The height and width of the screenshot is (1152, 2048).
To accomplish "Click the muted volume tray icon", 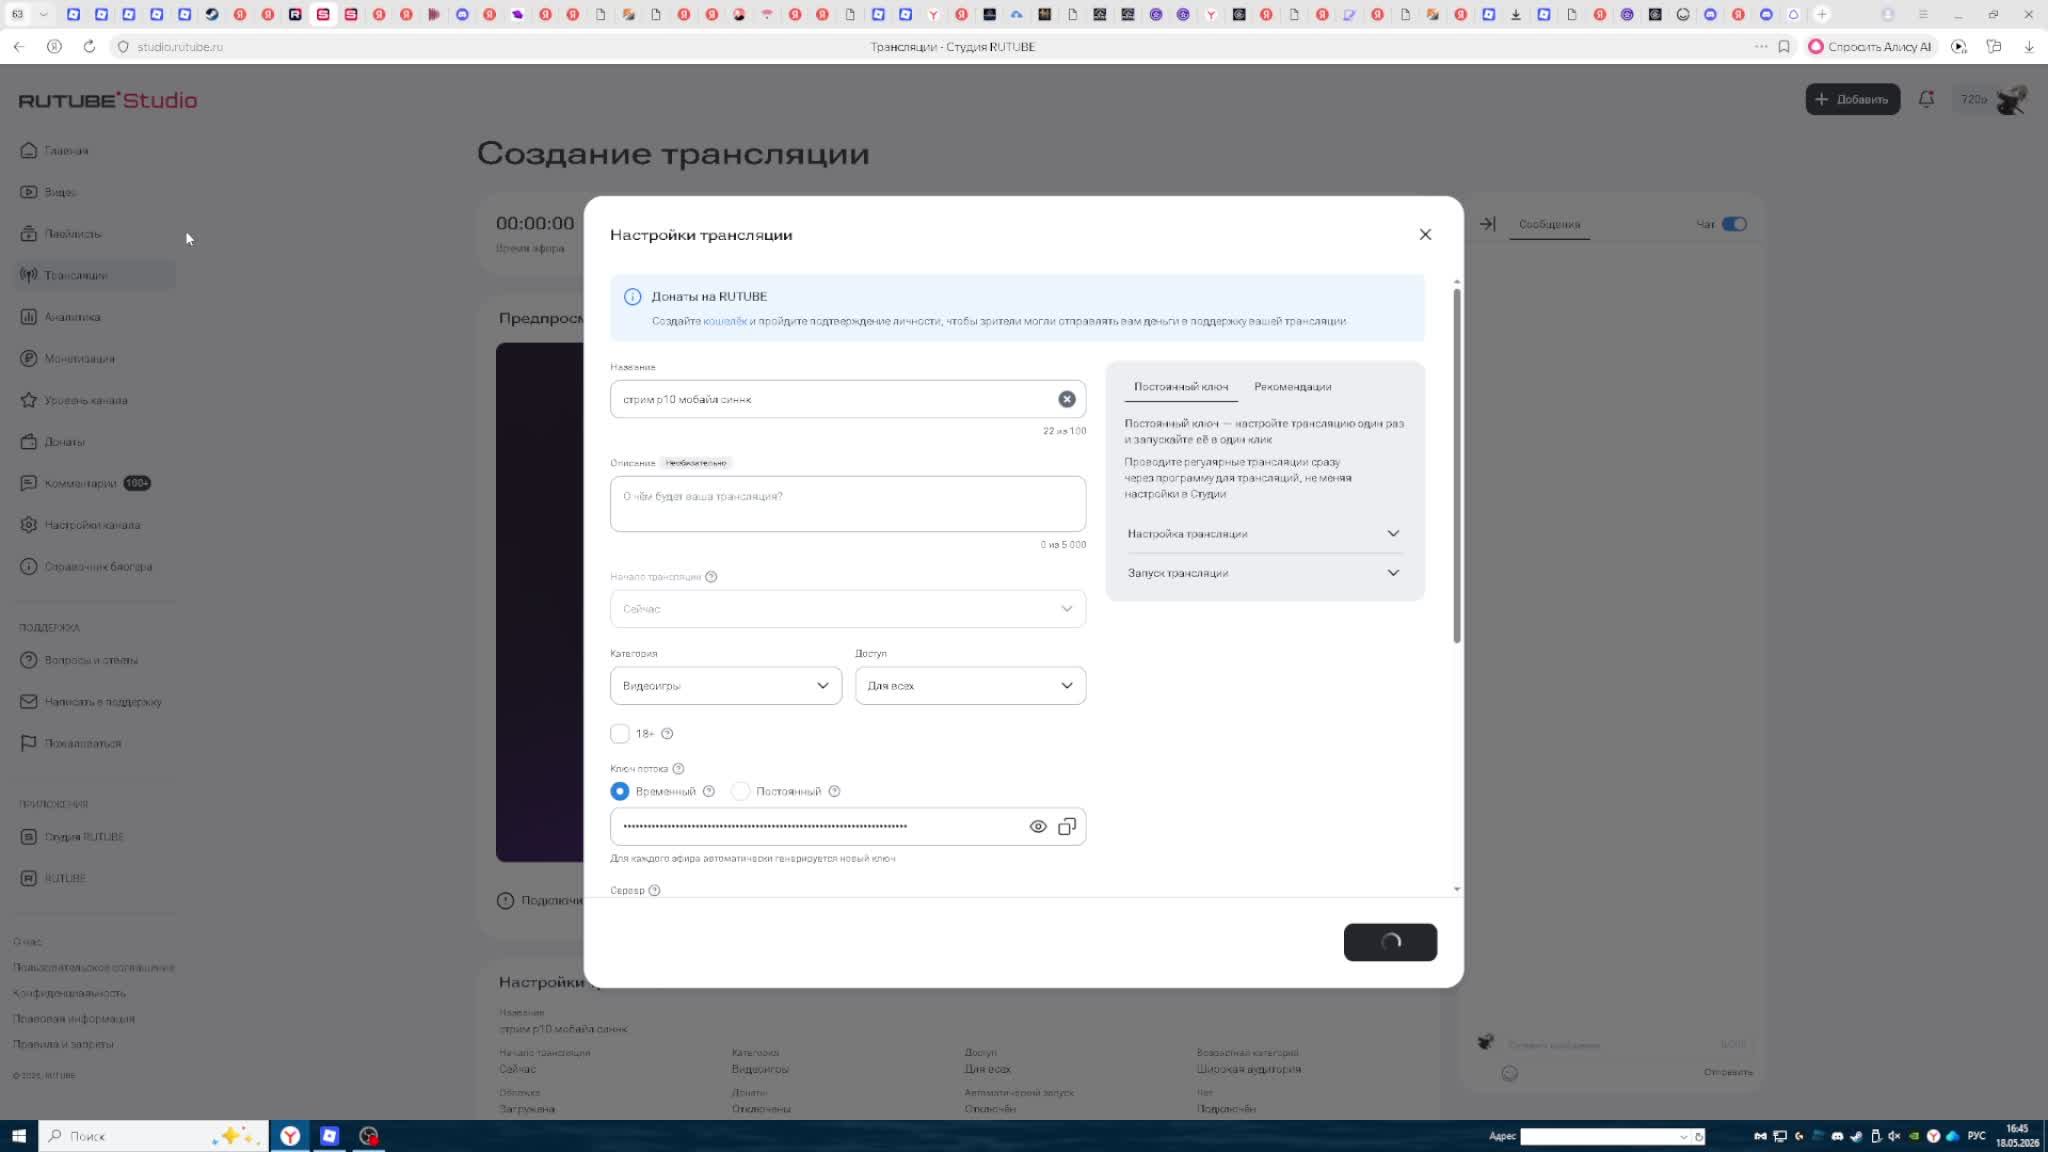I will pos(1893,1136).
